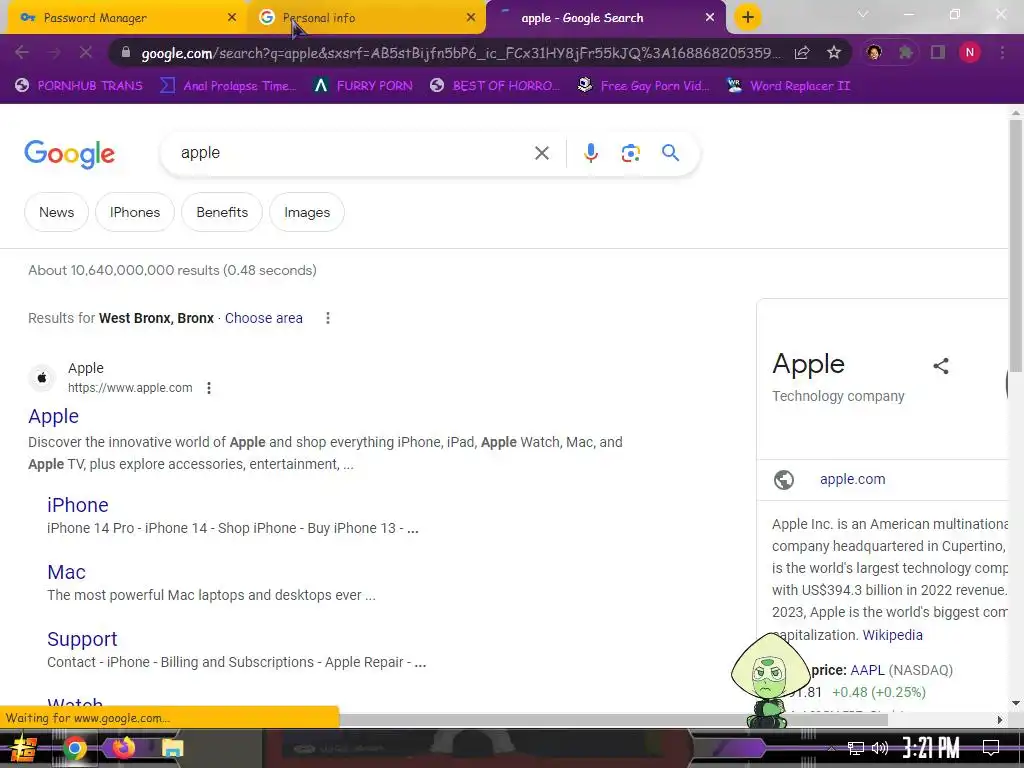Go to Google home via the logo
This screenshot has height=768, width=1024.
tap(69, 154)
